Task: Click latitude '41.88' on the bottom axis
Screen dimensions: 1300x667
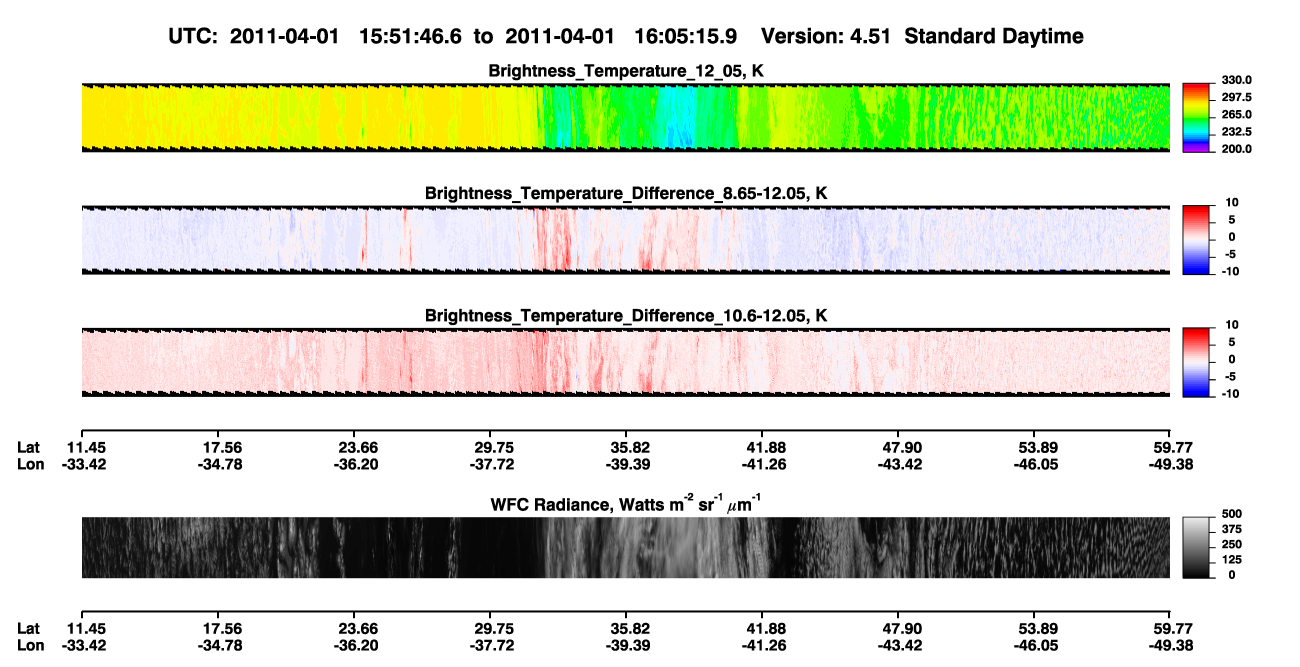Action: 766,628
